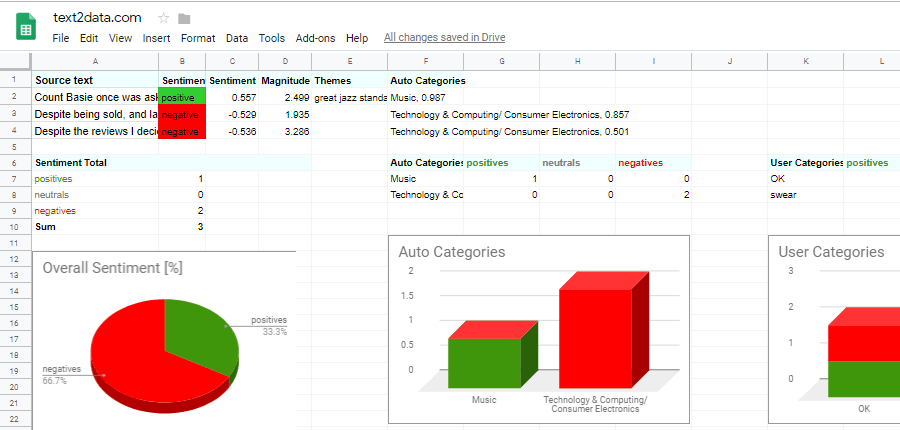Select the Music, 0.987 cell
Viewport: 900px width, 430px height.
pos(425,98)
